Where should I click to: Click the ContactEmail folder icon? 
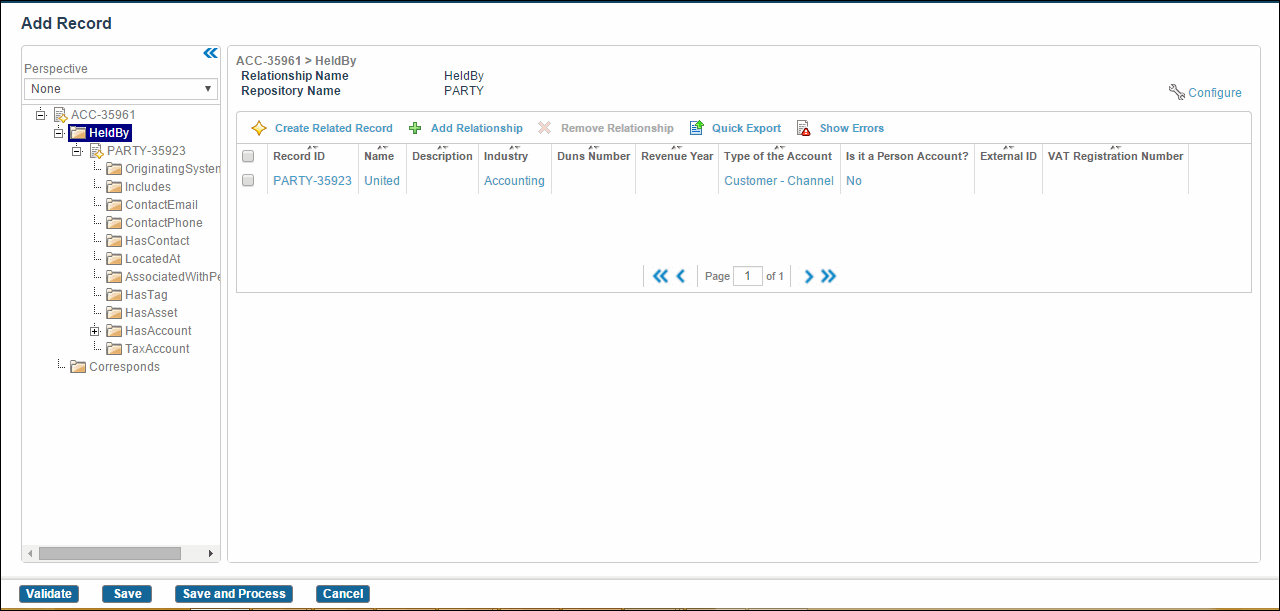[x=114, y=205]
